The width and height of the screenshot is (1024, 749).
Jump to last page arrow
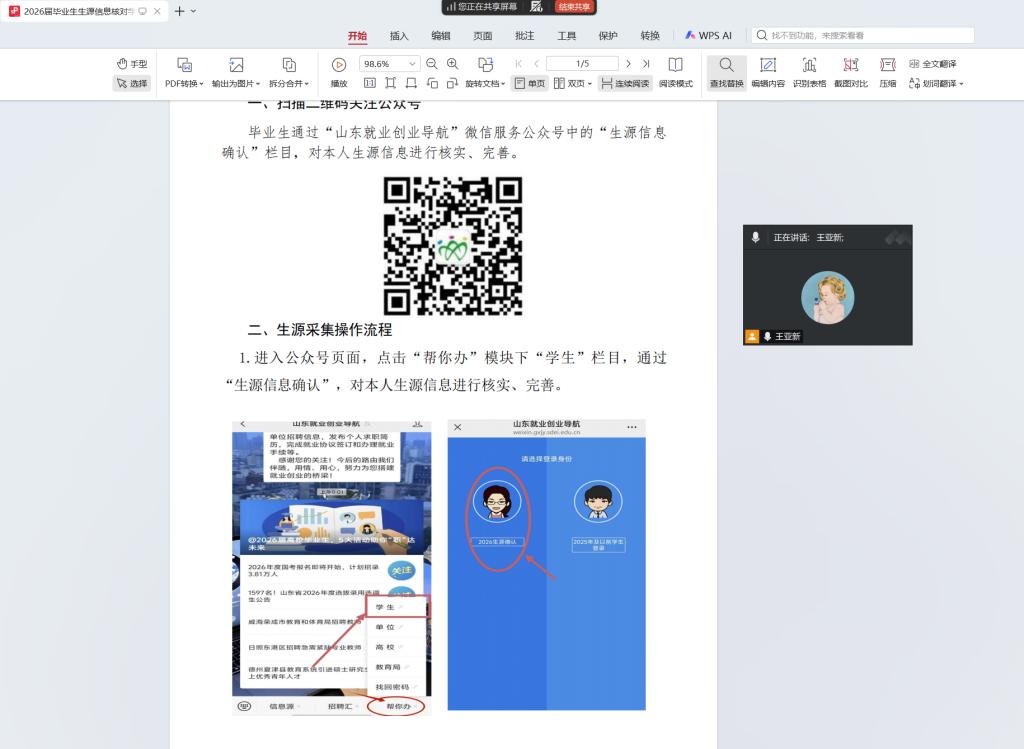point(646,63)
